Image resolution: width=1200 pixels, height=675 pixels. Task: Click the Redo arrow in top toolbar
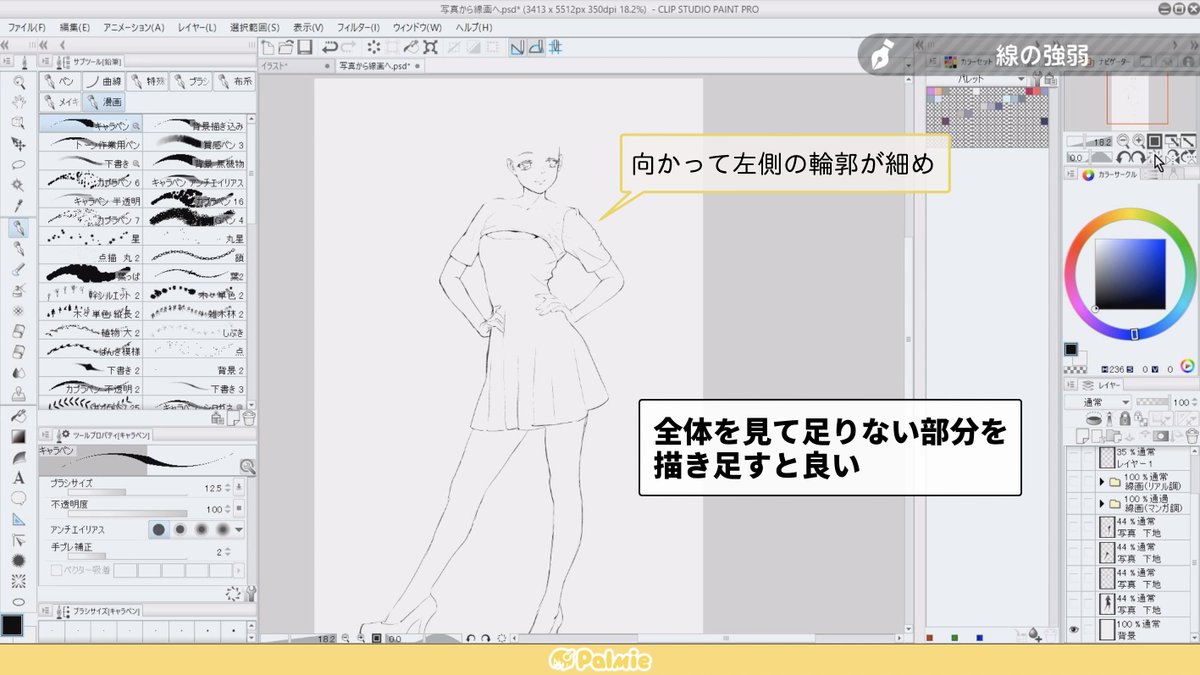[348, 47]
